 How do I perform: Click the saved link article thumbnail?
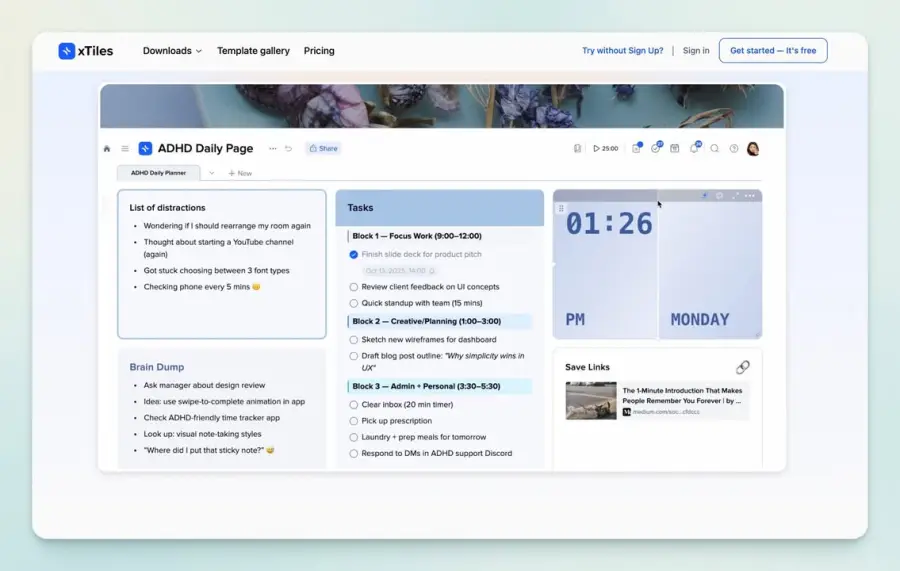click(x=591, y=401)
